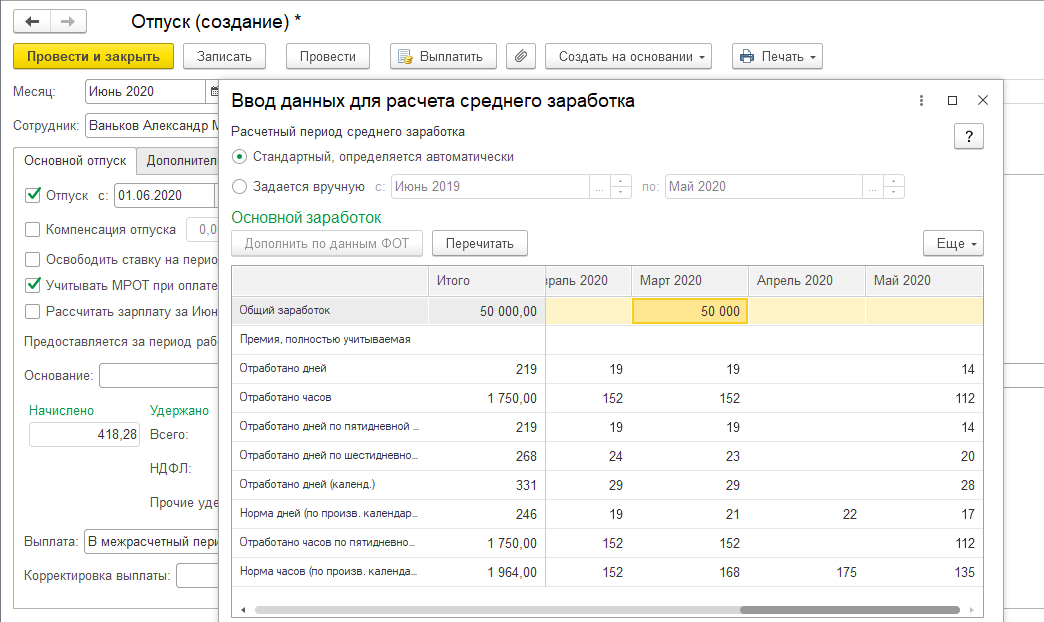The height and width of the screenshot is (622, 1044).
Task: Uncheck the Отпуск checkbox
Action: (x=33, y=195)
